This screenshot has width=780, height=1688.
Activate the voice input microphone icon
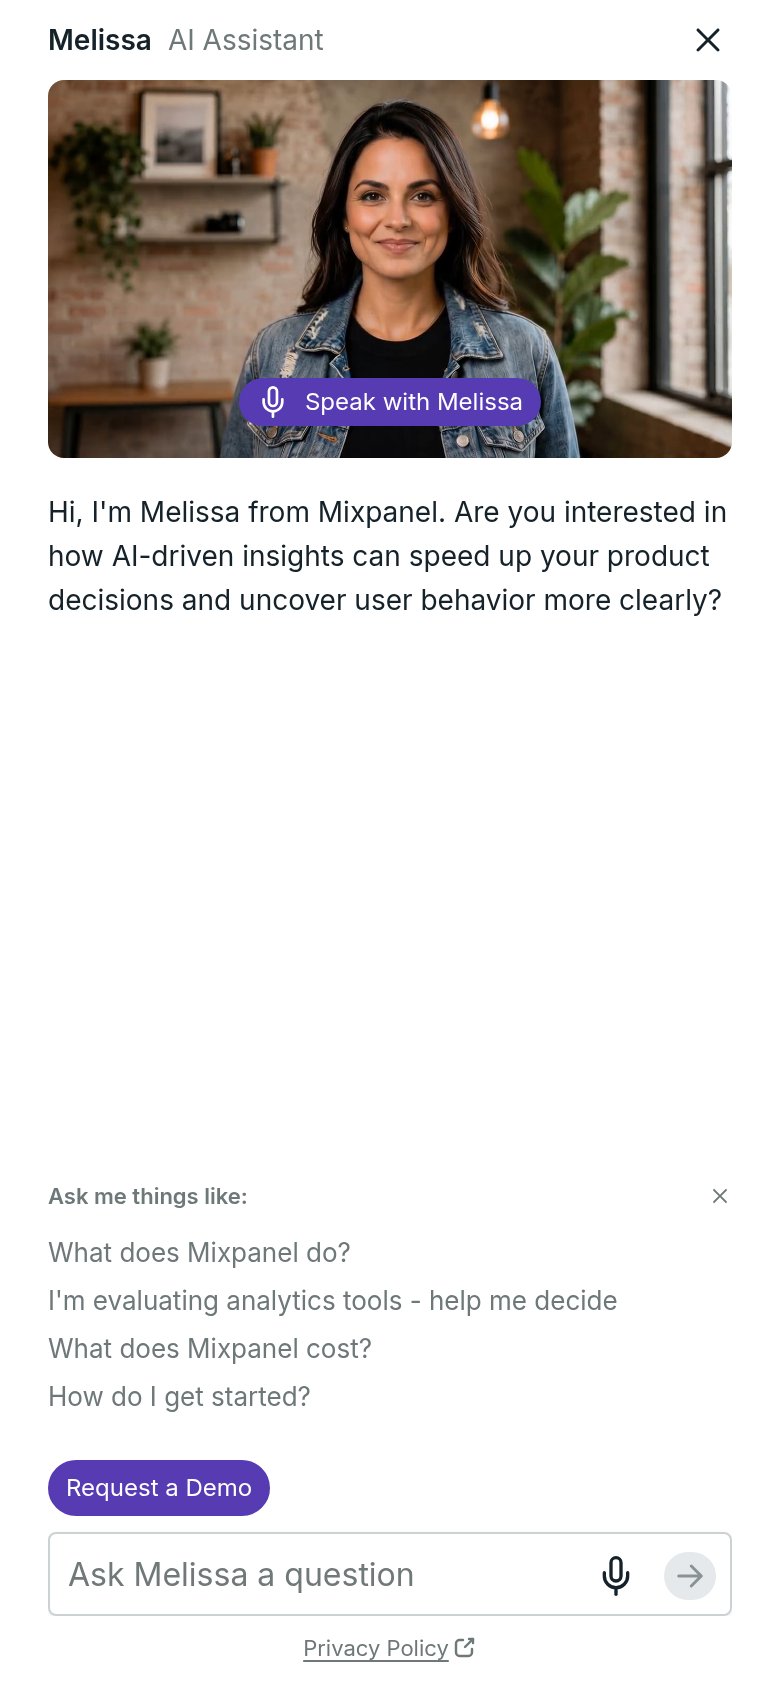[616, 1575]
